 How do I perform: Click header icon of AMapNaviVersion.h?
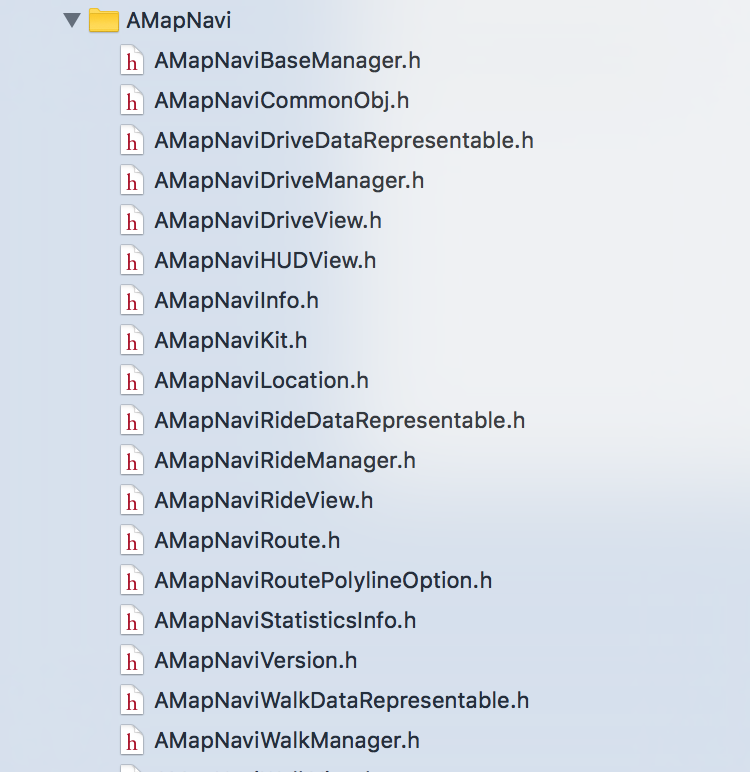click(131, 661)
